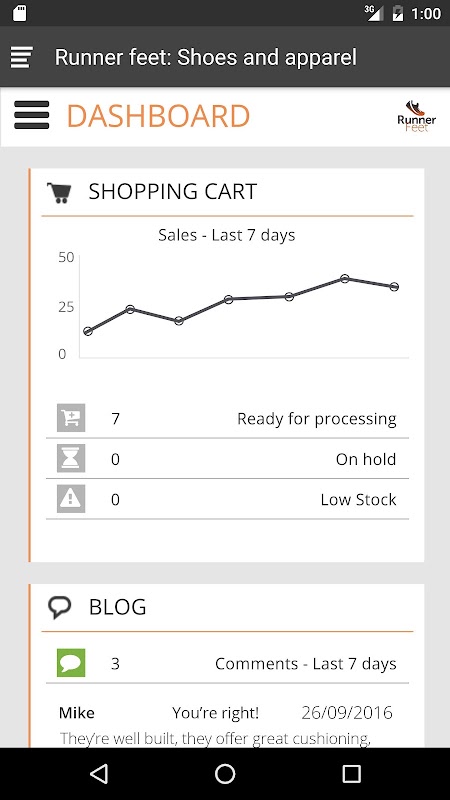Select the highest point on sales chart
The height and width of the screenshot is (800, 450).
(x=345, y=279)
